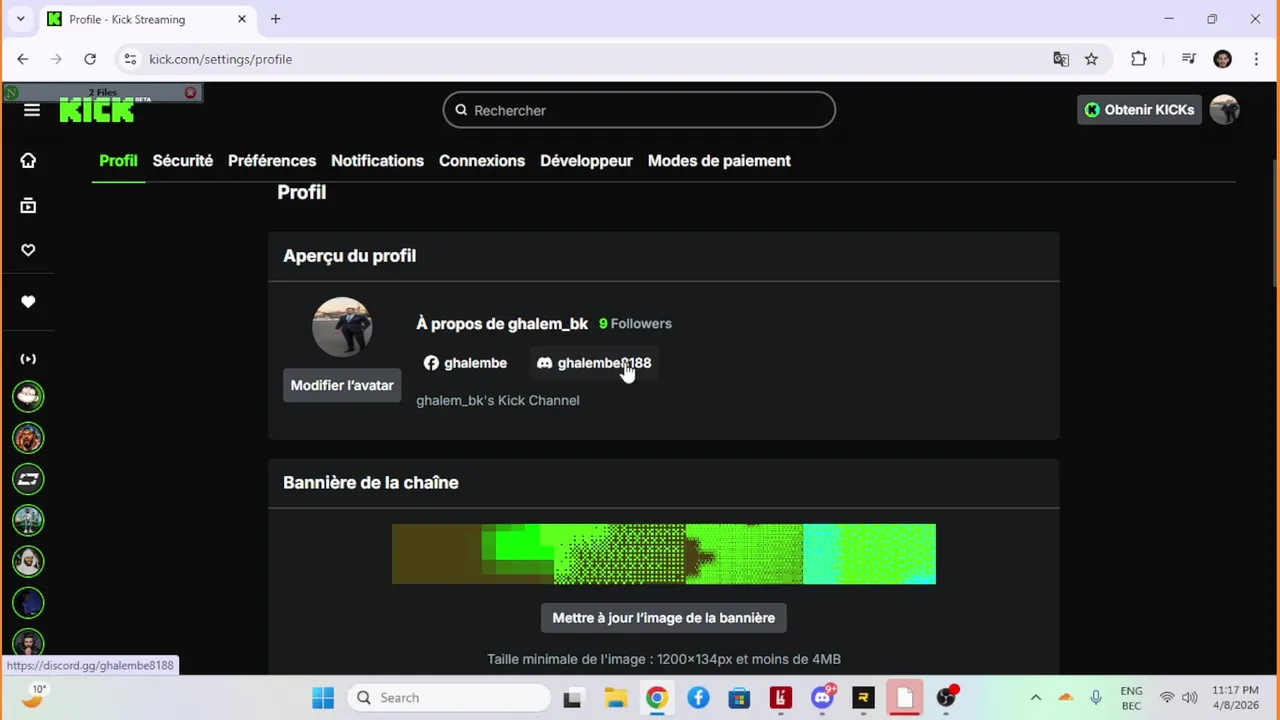
Task: Go to Home via sidebar house icon
Action: [x=28, y=160]
